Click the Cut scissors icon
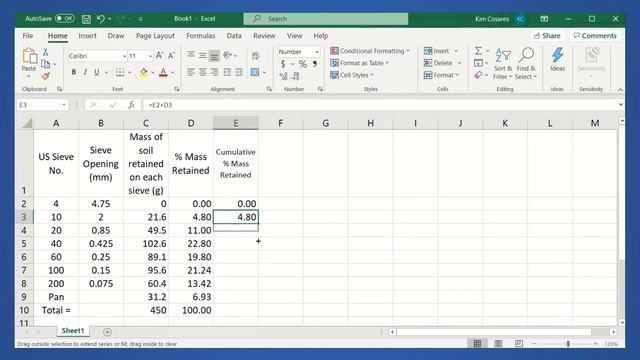The image size is (640, 360). 45,52
